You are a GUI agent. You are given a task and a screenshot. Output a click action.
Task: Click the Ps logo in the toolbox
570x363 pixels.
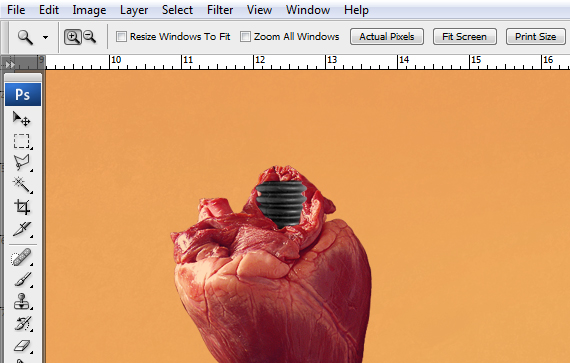(x=23, y=94)
